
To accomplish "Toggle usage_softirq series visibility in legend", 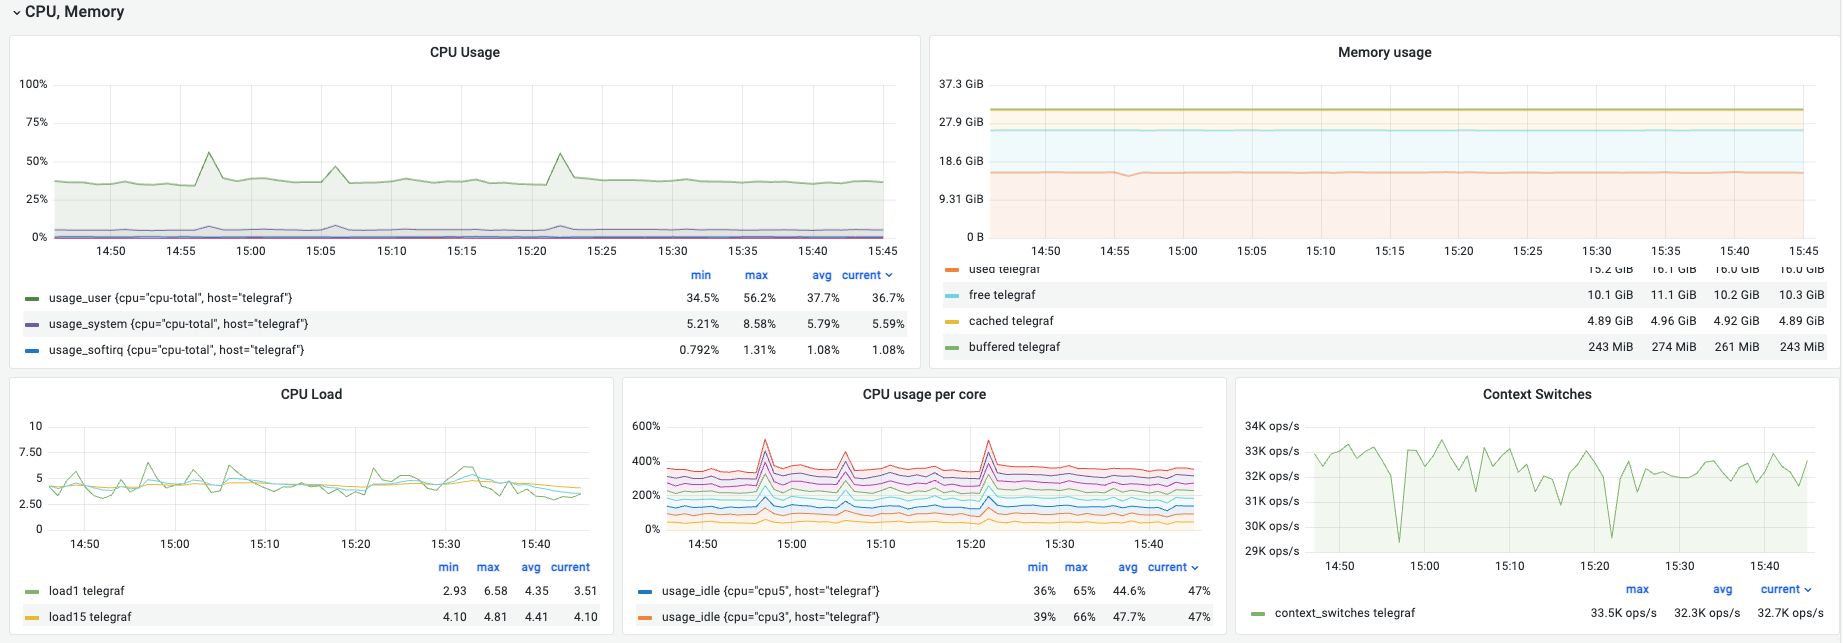I will pos(176,350).
